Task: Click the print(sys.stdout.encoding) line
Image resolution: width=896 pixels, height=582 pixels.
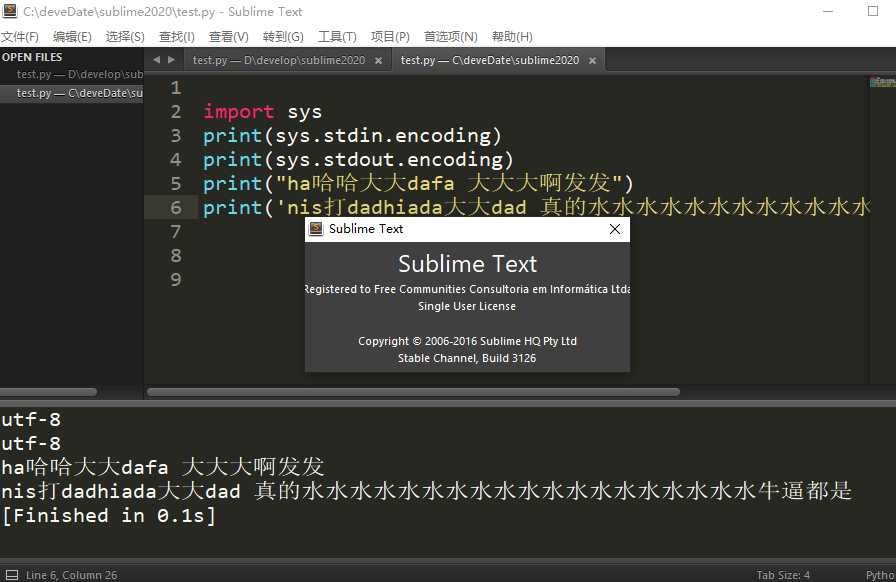Action: click(358, 160)
